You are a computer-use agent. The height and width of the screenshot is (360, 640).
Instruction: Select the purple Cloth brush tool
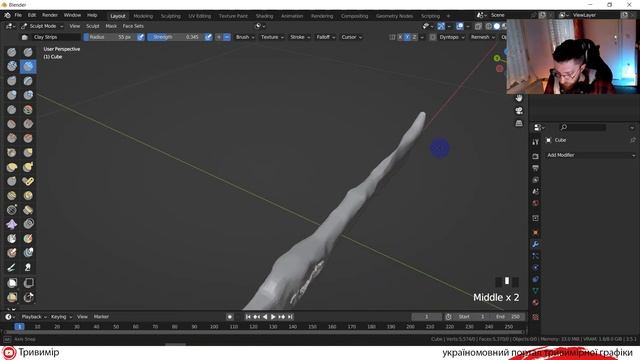click(x=12, y=224)
